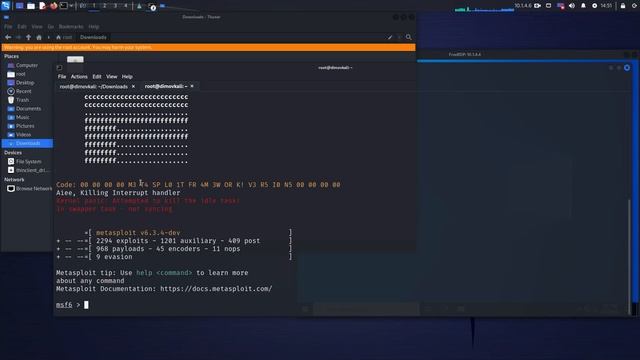The height and width of the screenshot is (360, 640).
Task: Switch to workspace 1
Action: click(94, 6)
